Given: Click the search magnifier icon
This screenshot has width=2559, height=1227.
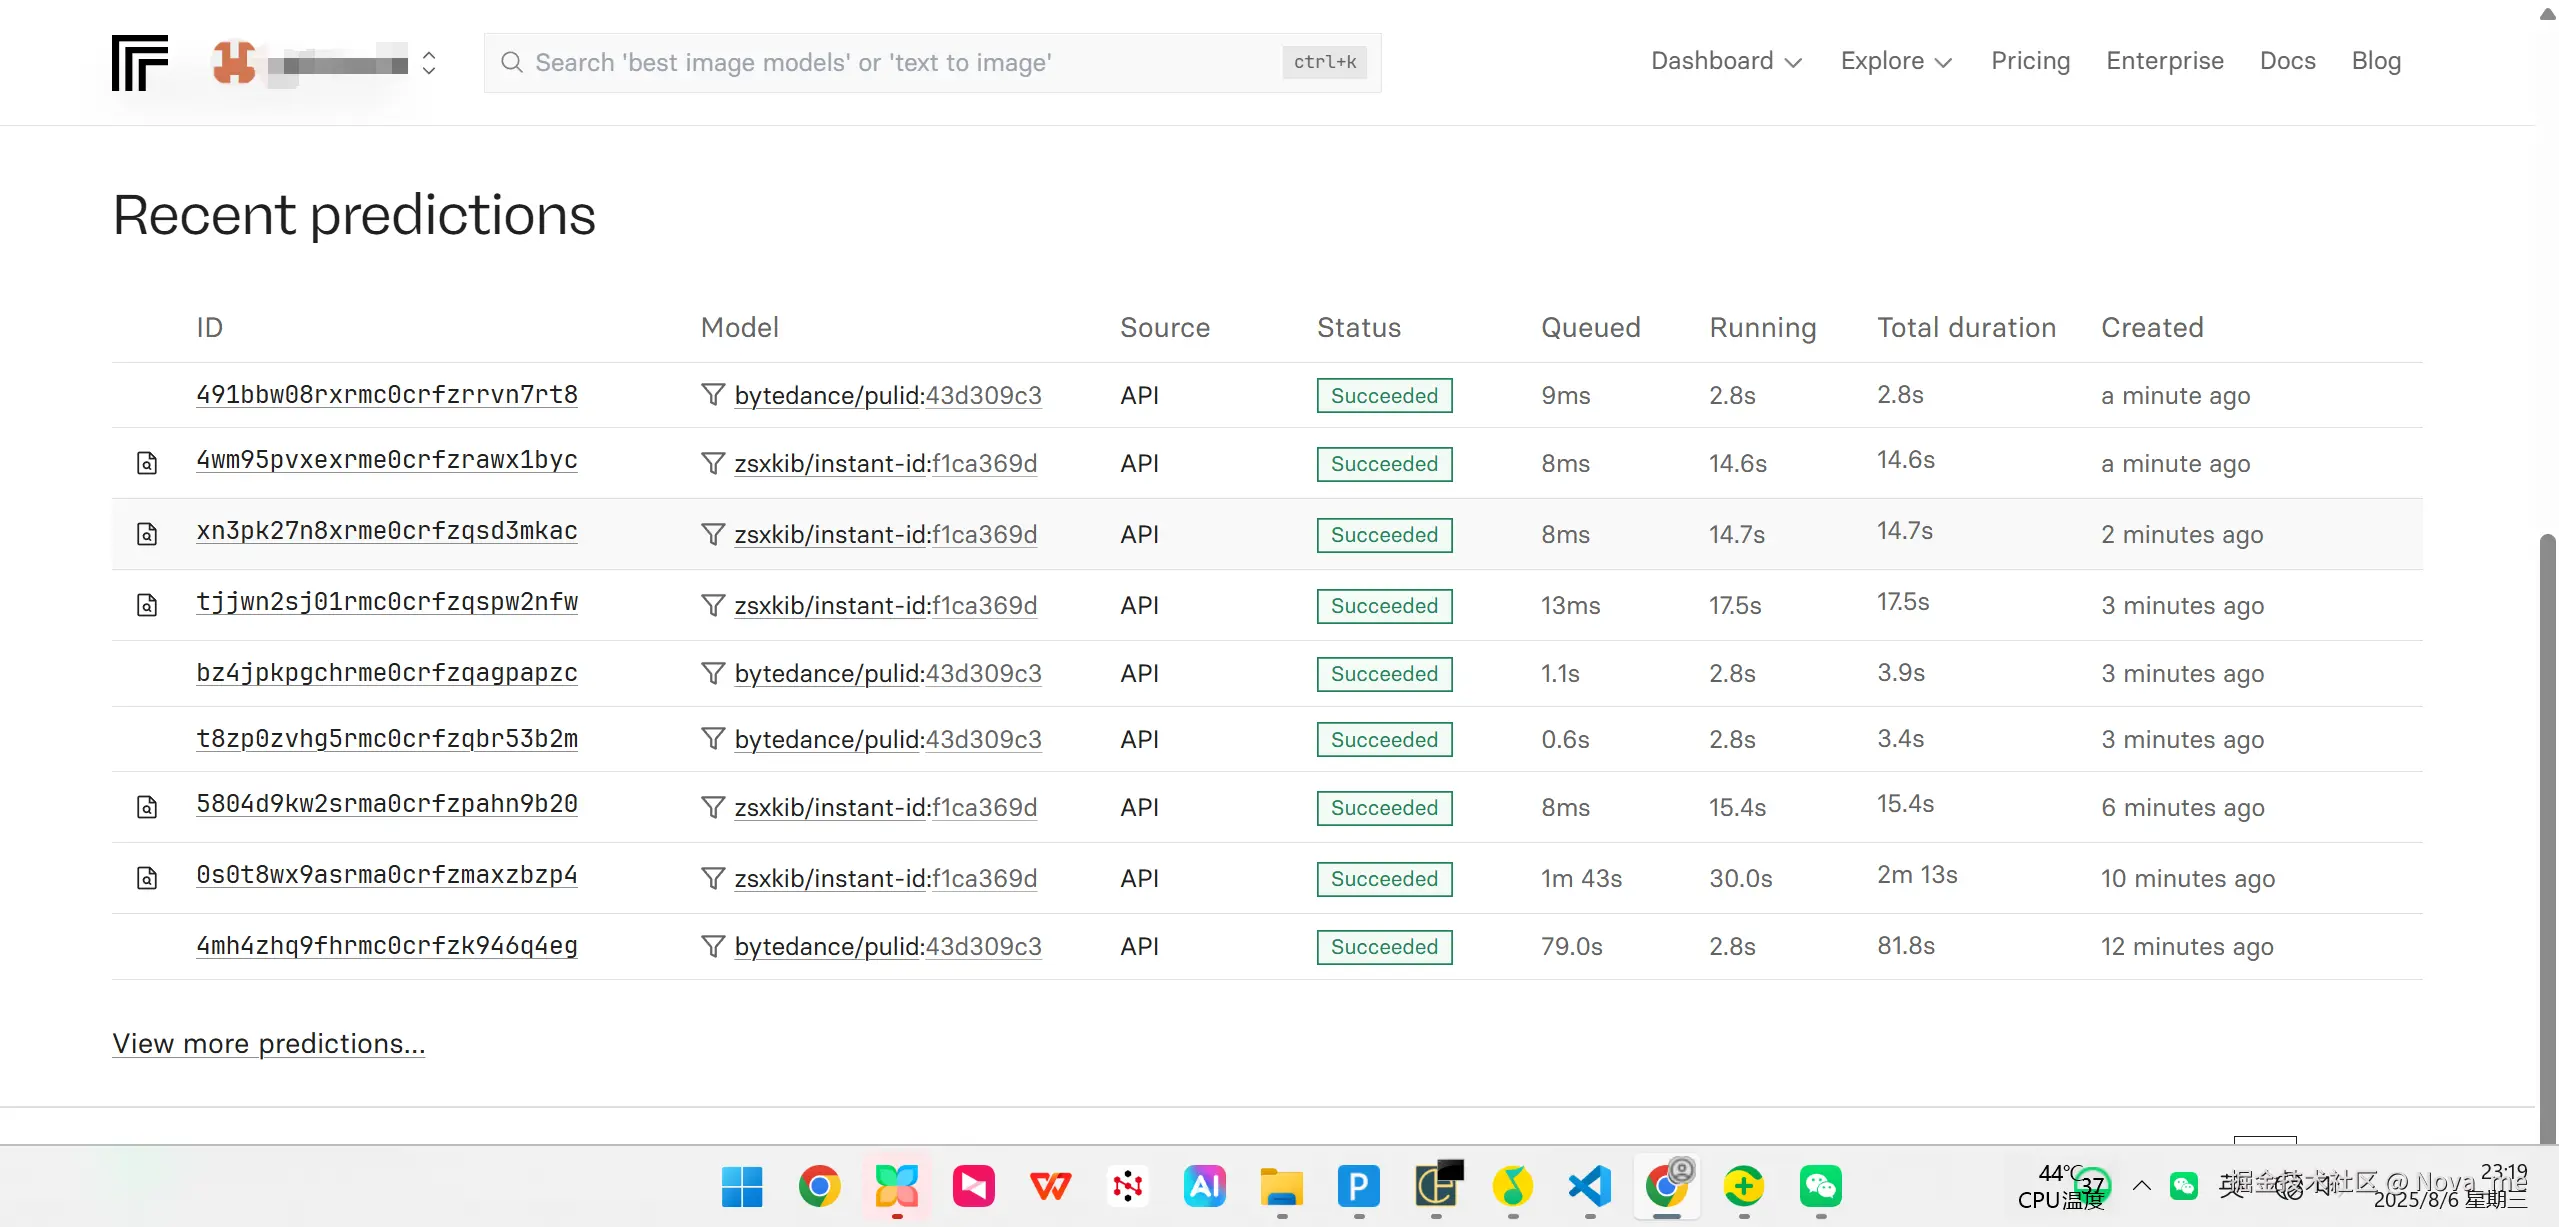Looking at the screenshot, I should coord(512,62).
